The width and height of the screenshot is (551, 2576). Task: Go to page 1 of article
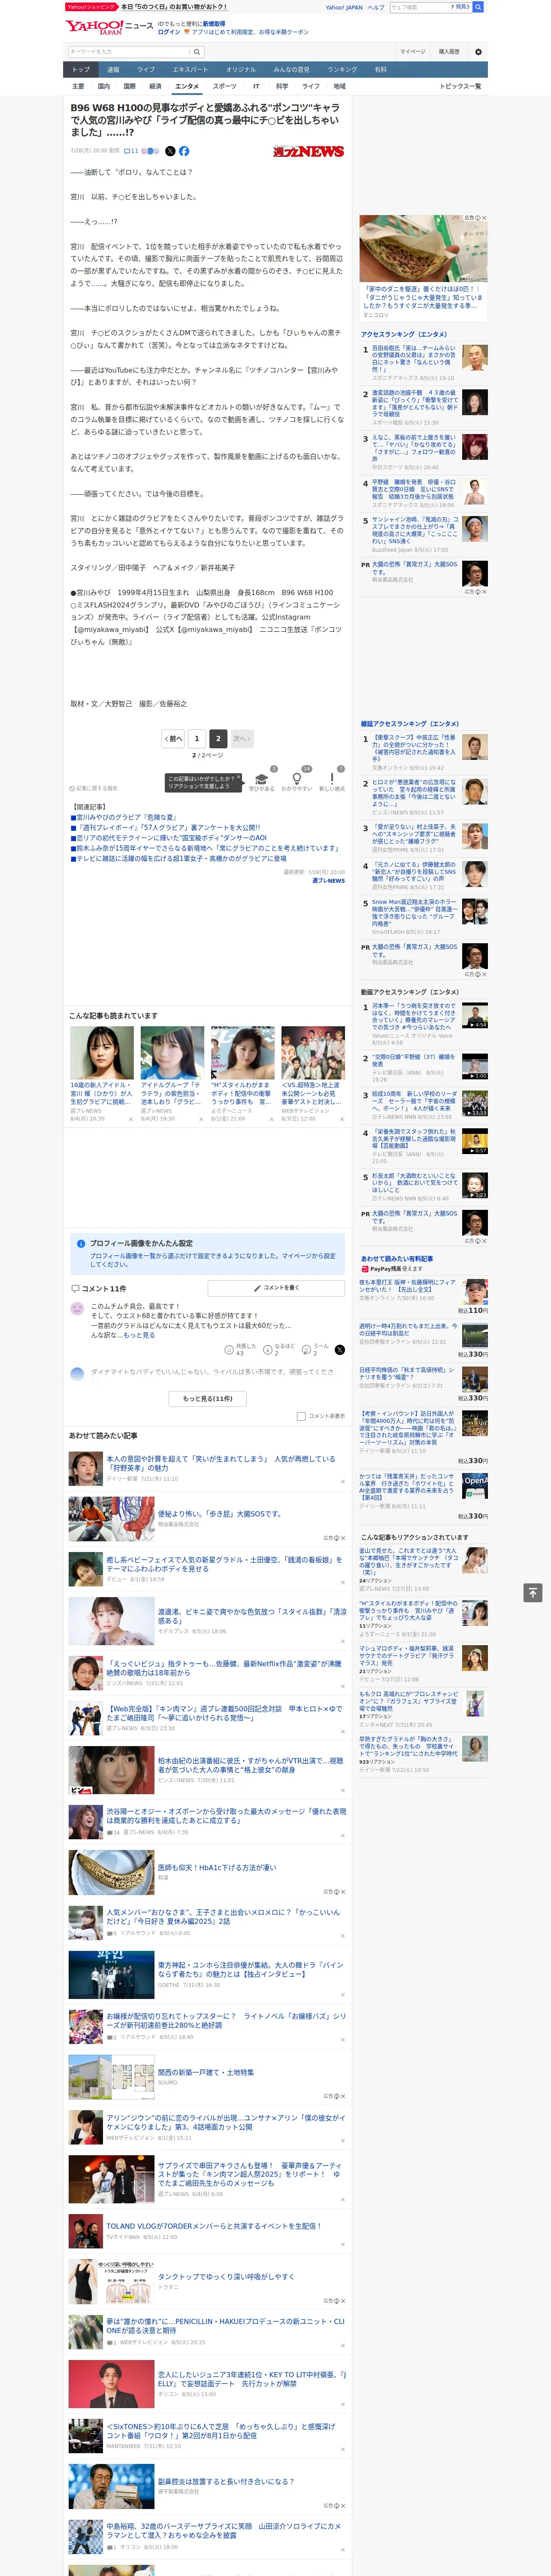196,738
